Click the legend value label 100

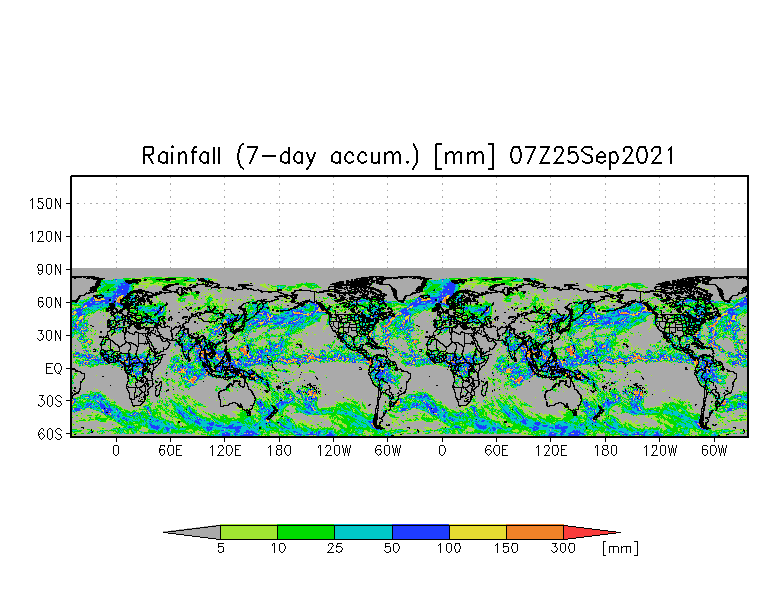449,548
